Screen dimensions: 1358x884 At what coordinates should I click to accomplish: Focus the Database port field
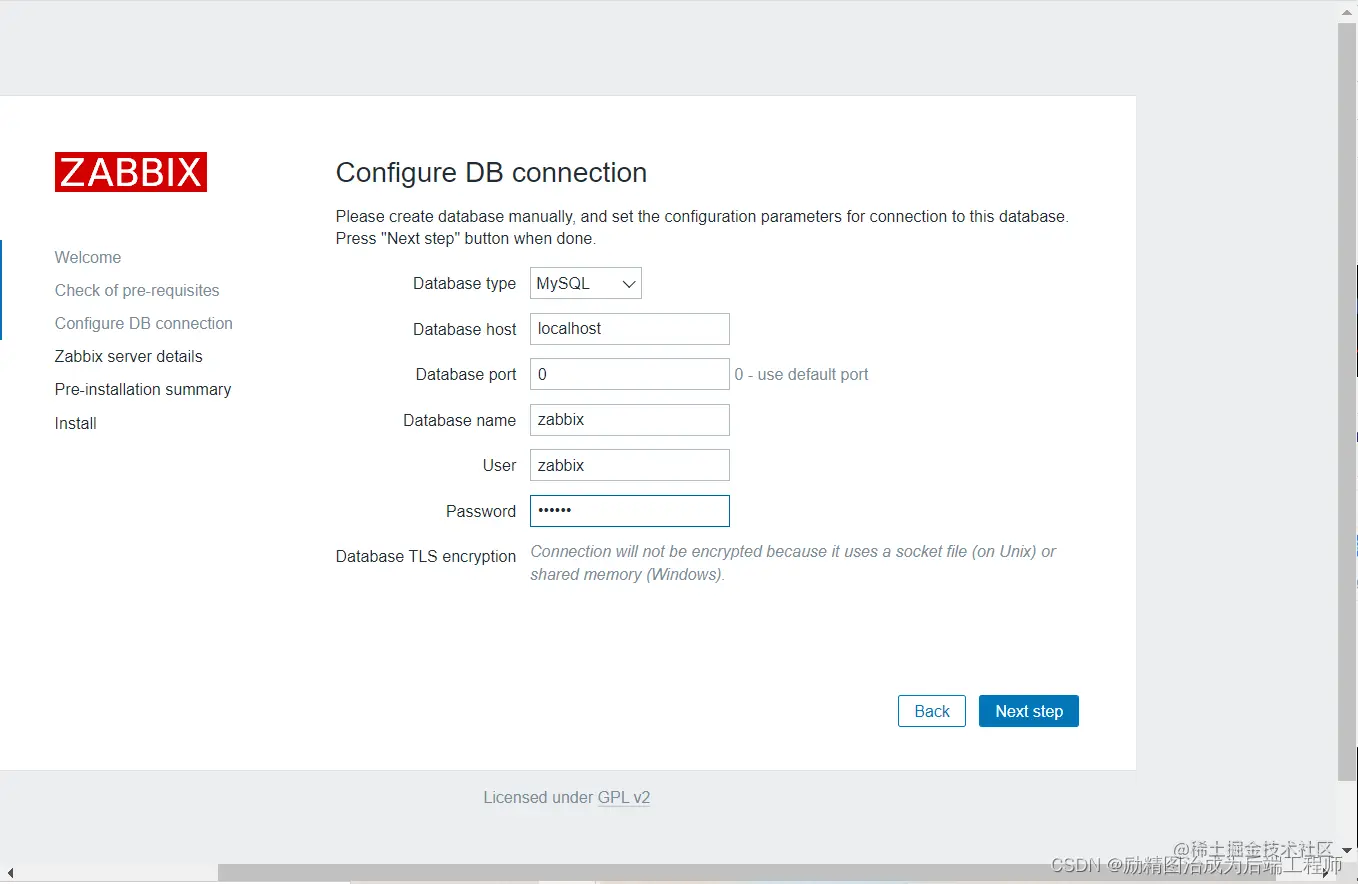(630, 374)
